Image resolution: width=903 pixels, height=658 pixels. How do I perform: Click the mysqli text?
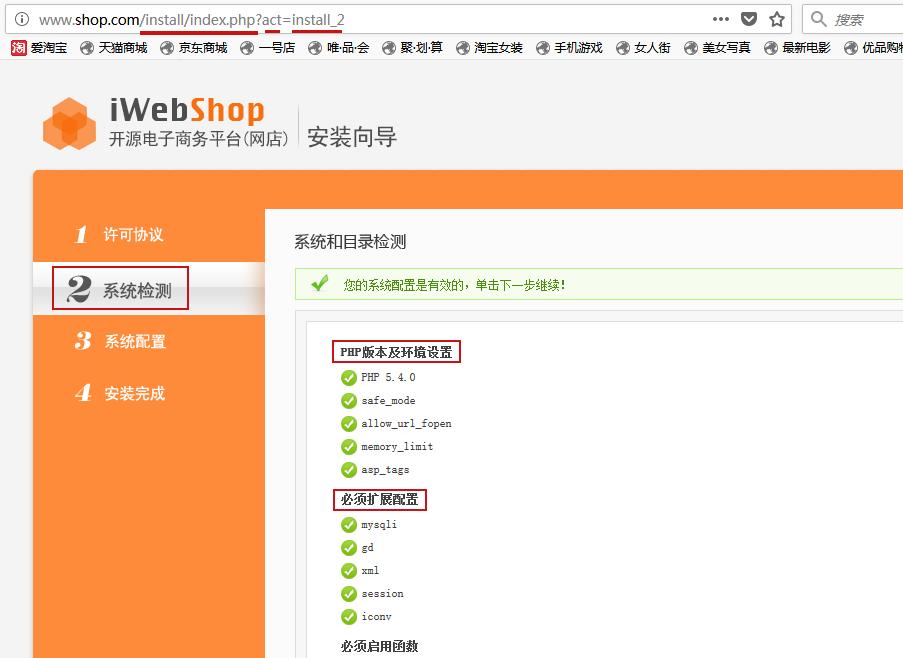(379, 524)
